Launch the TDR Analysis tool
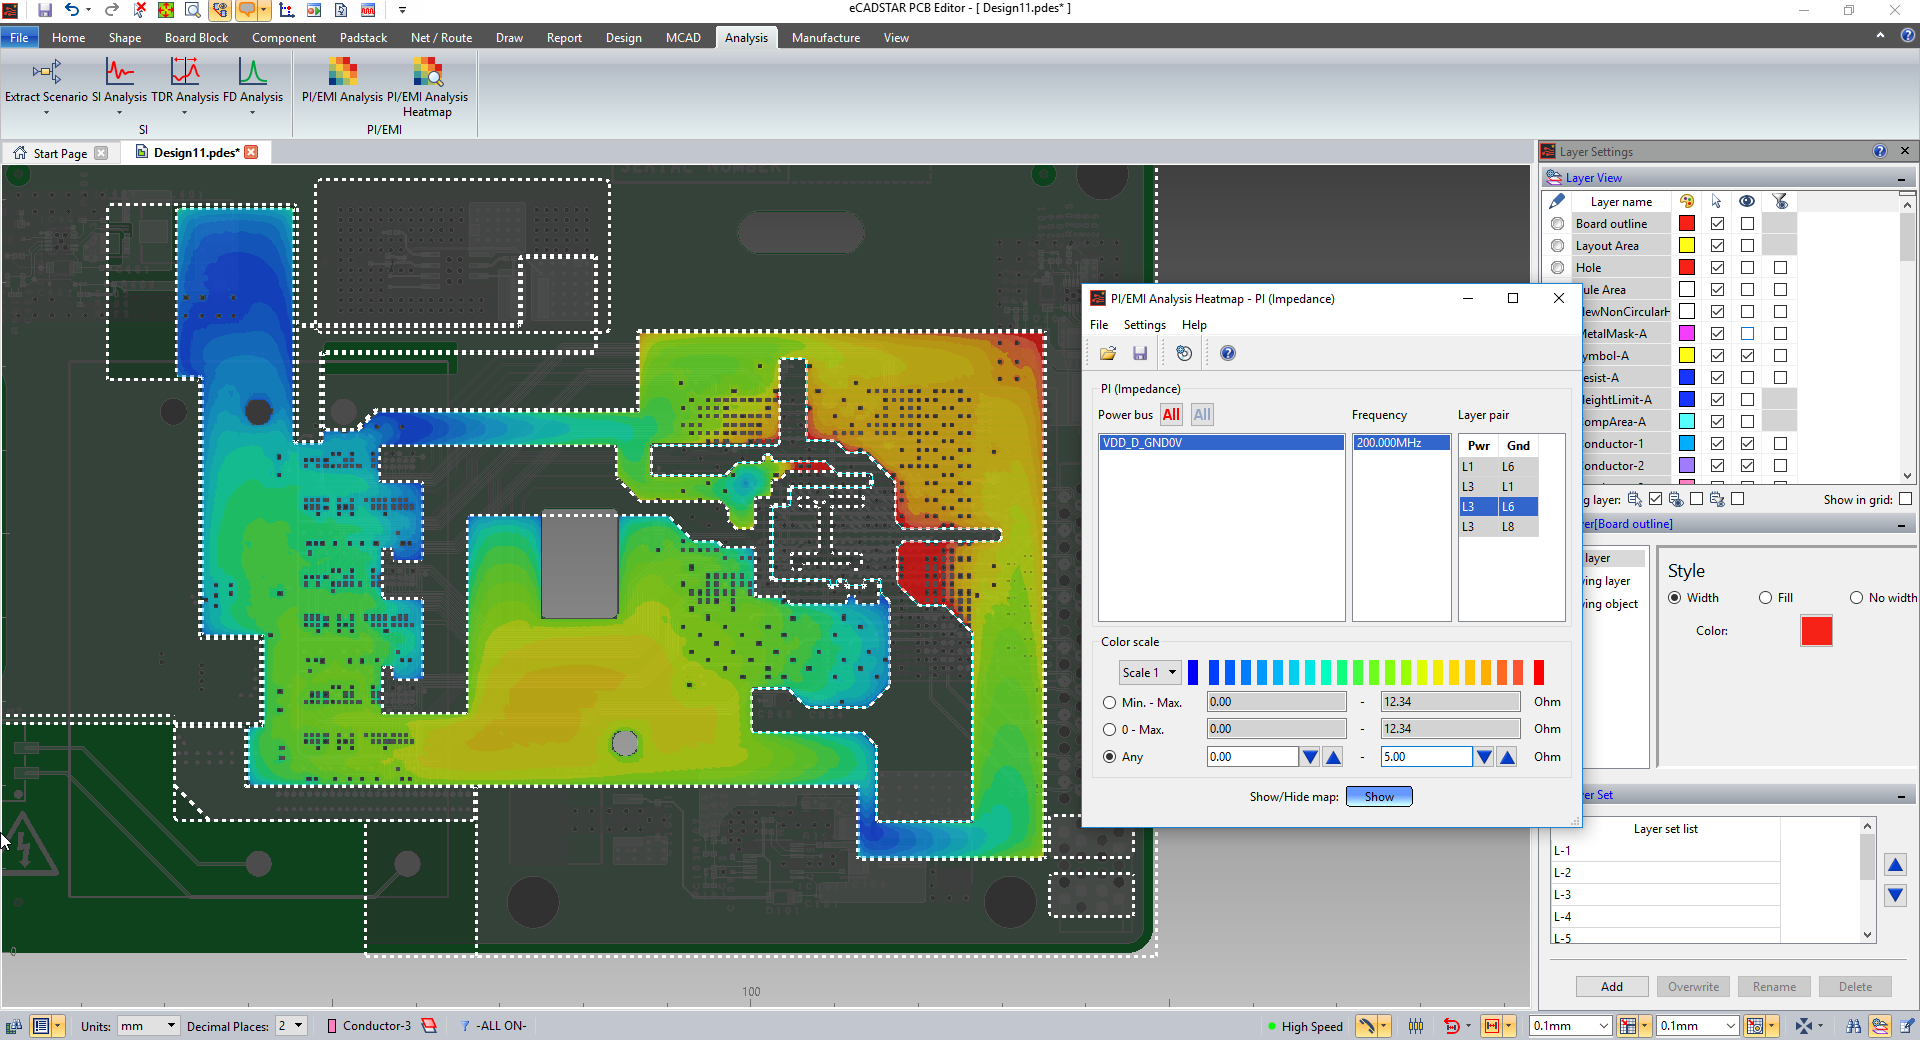 pos(185,73)
